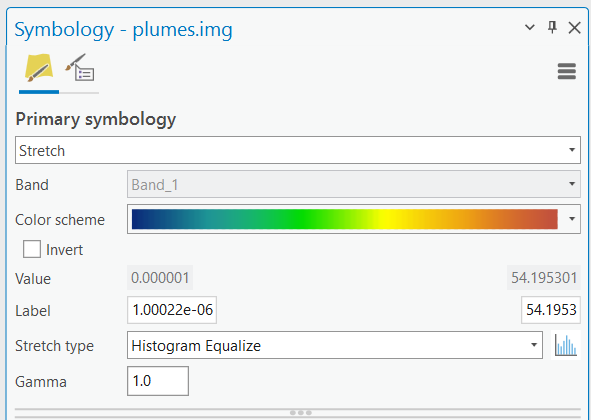Screen dimensions: 591x420
Task: Edit the minimum label 1.00022e-06 field
Action: point(172,310)
